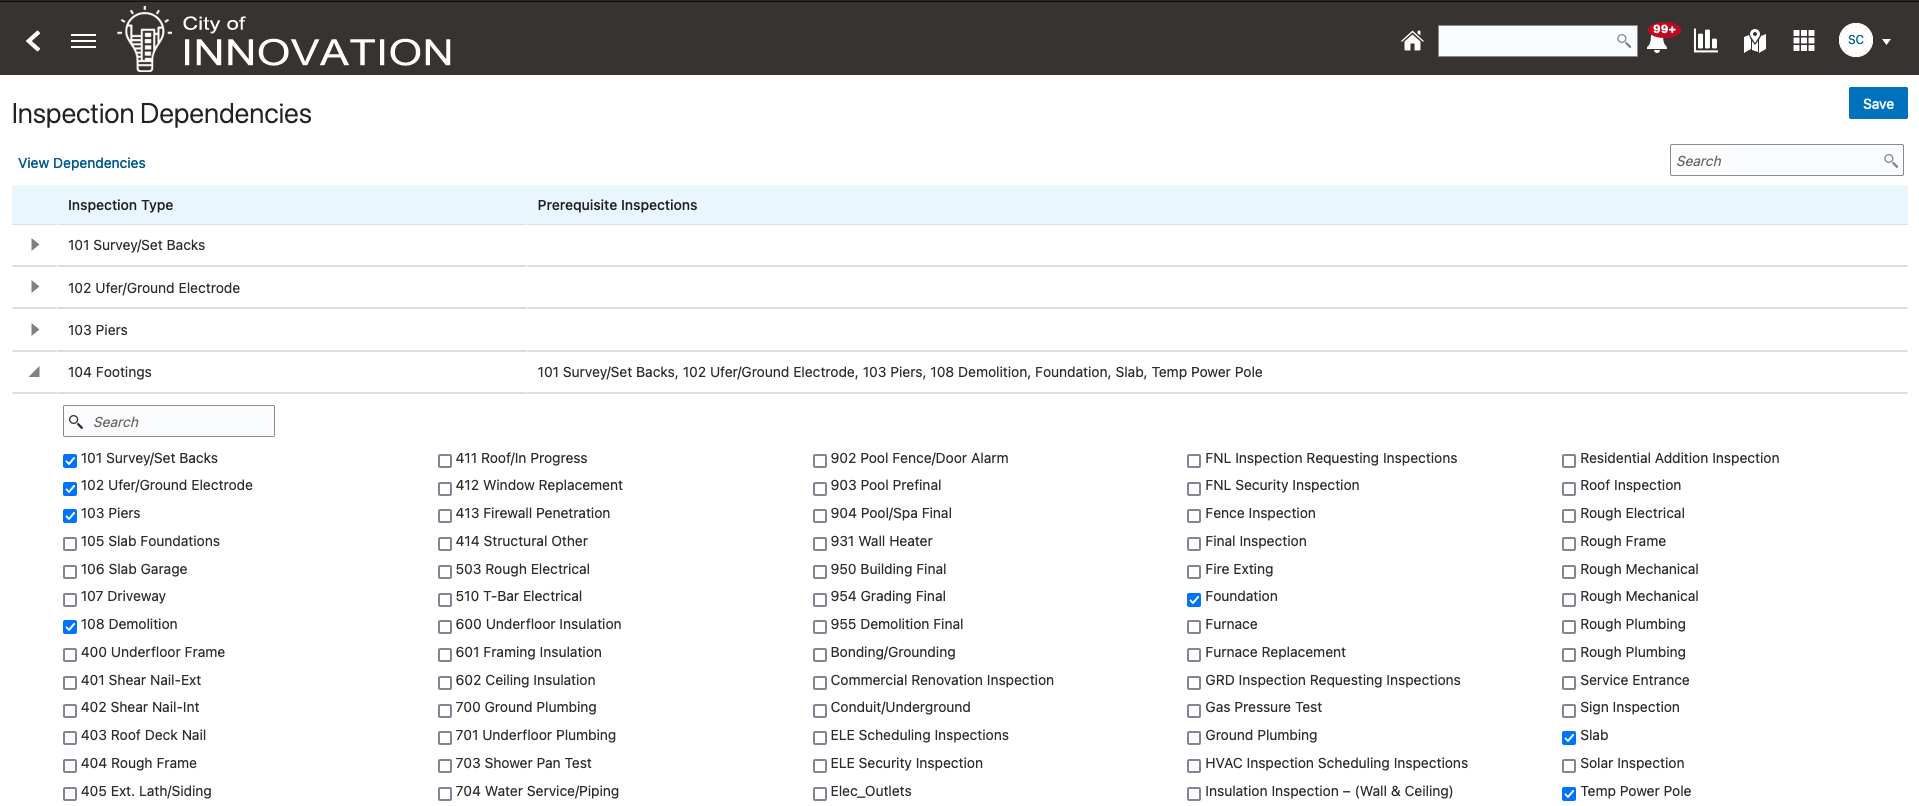Open the notifications bell

tap(1657, 42)
